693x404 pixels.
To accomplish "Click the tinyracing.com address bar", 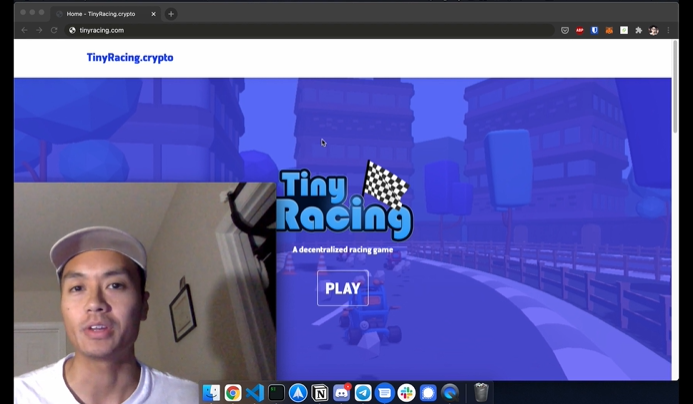I will point(309,30).
